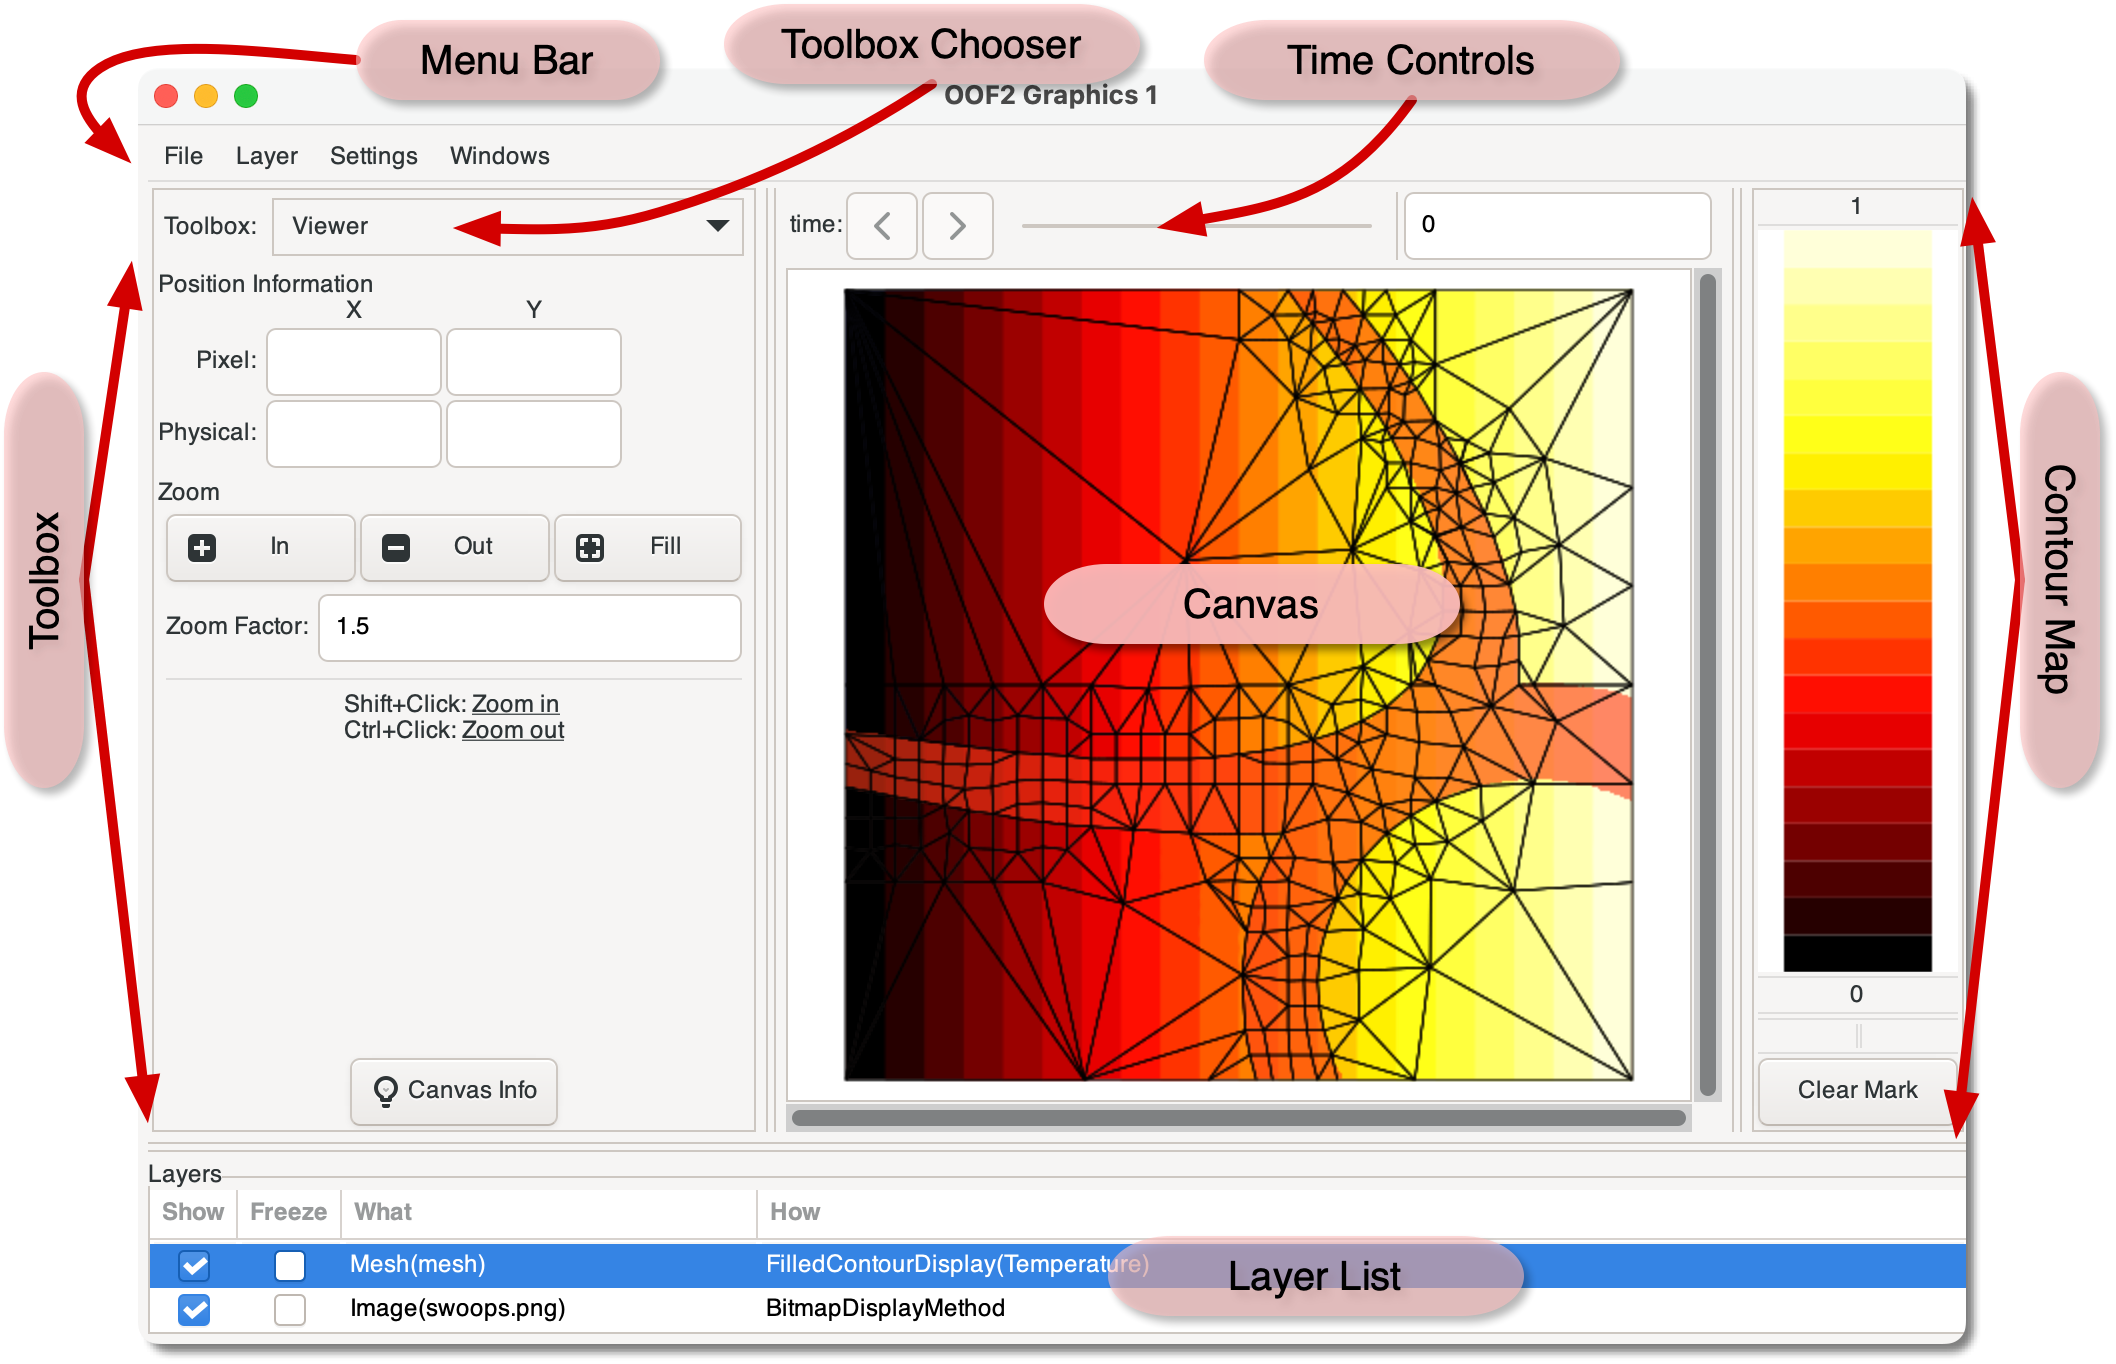Click the Zoom in hyperlink
The width and height of the screenshot is (2116, 1364).
[x=515, y=704]
